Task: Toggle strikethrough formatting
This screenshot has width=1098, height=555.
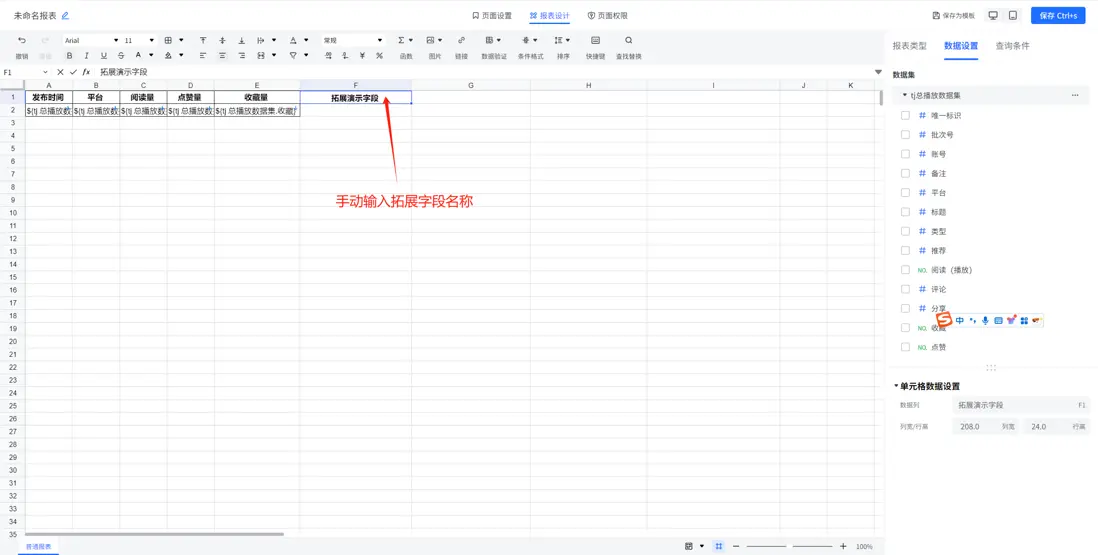Action: (x=121, y=56)
